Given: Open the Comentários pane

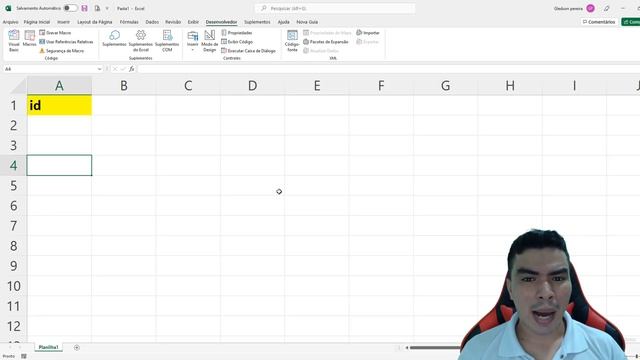Looking at the screenshot, I should pyautogui.click(x=599, y=22).
